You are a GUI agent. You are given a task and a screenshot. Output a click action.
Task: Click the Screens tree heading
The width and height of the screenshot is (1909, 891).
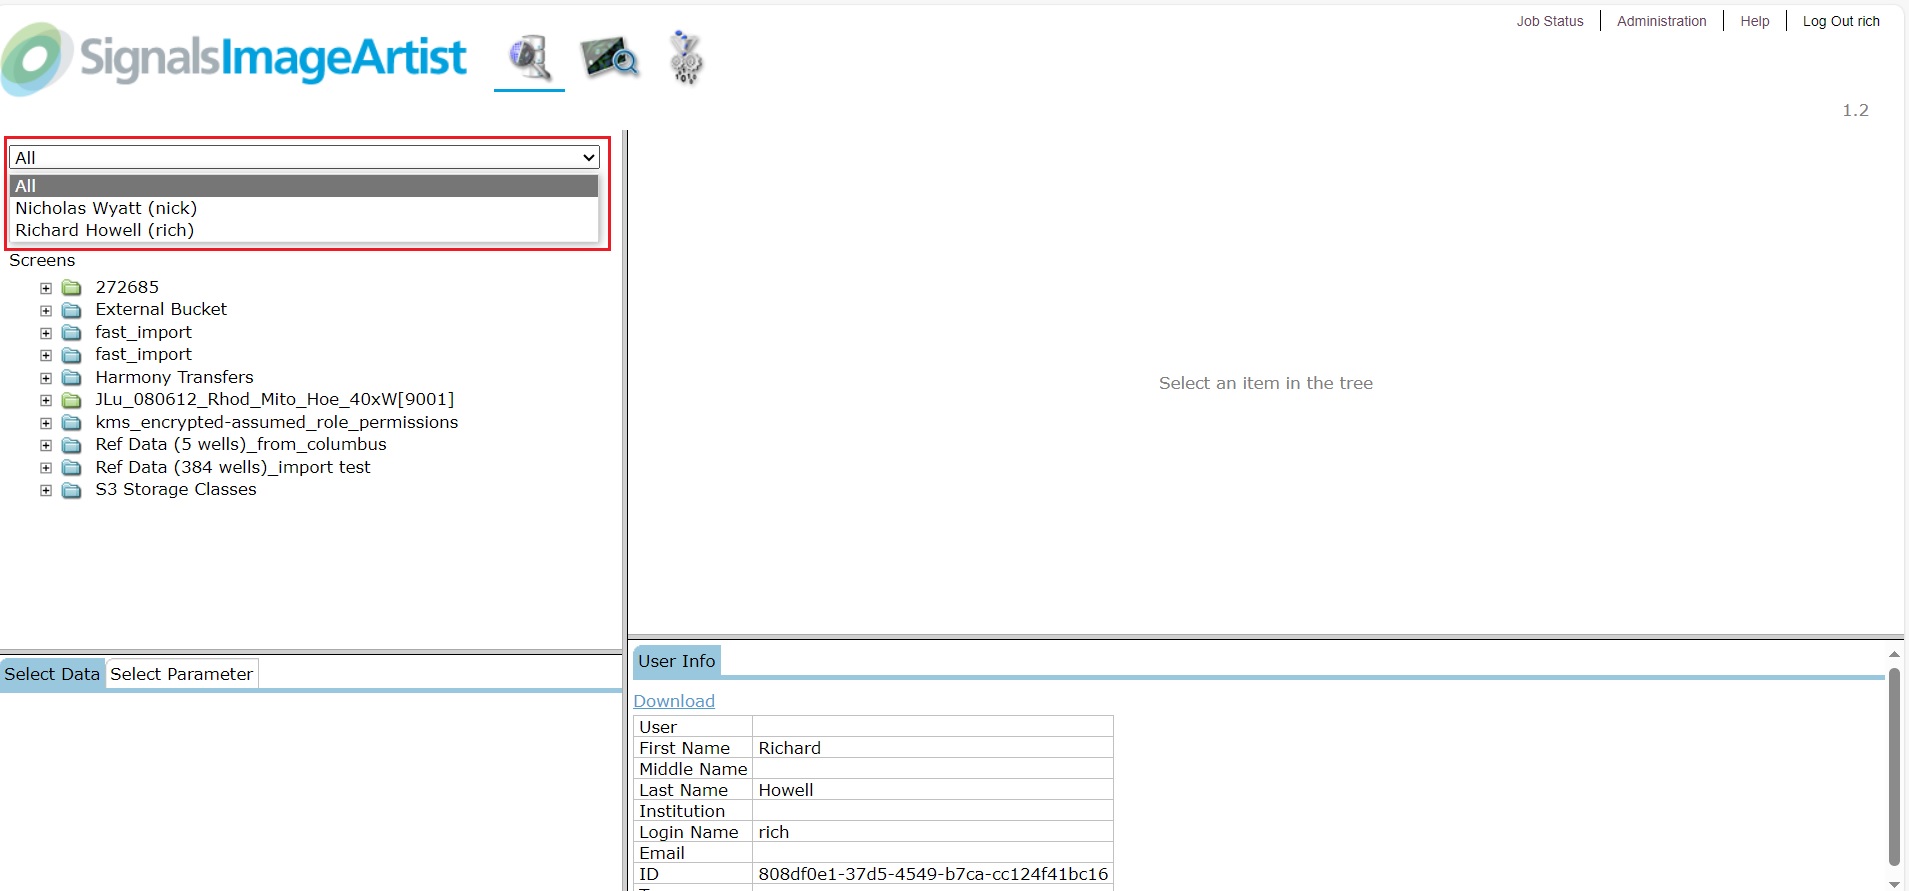coord(42,260)
